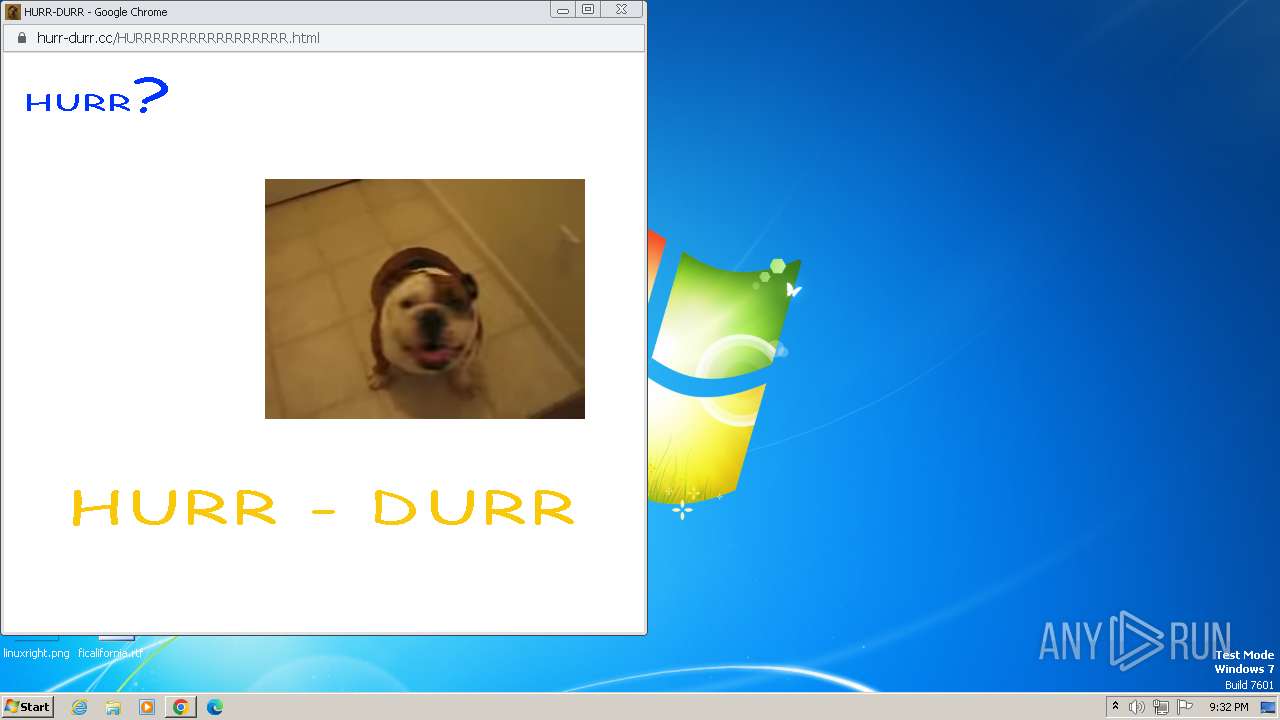Open Windows Explorer from taskbar
Viewport: 1280px width, 720px height.
click(113, 707)
